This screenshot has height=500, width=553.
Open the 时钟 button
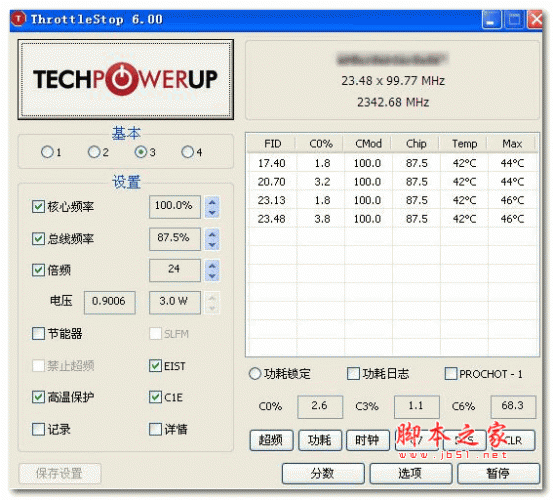click(368, 440)
